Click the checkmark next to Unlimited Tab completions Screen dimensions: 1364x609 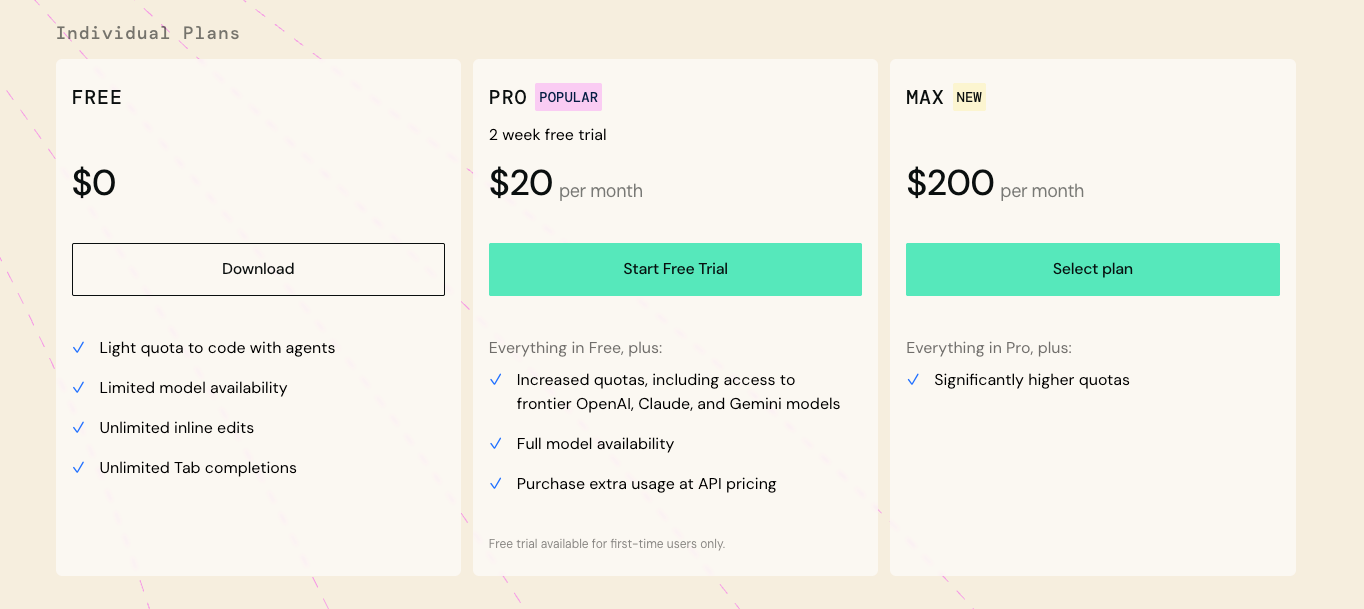79,467
